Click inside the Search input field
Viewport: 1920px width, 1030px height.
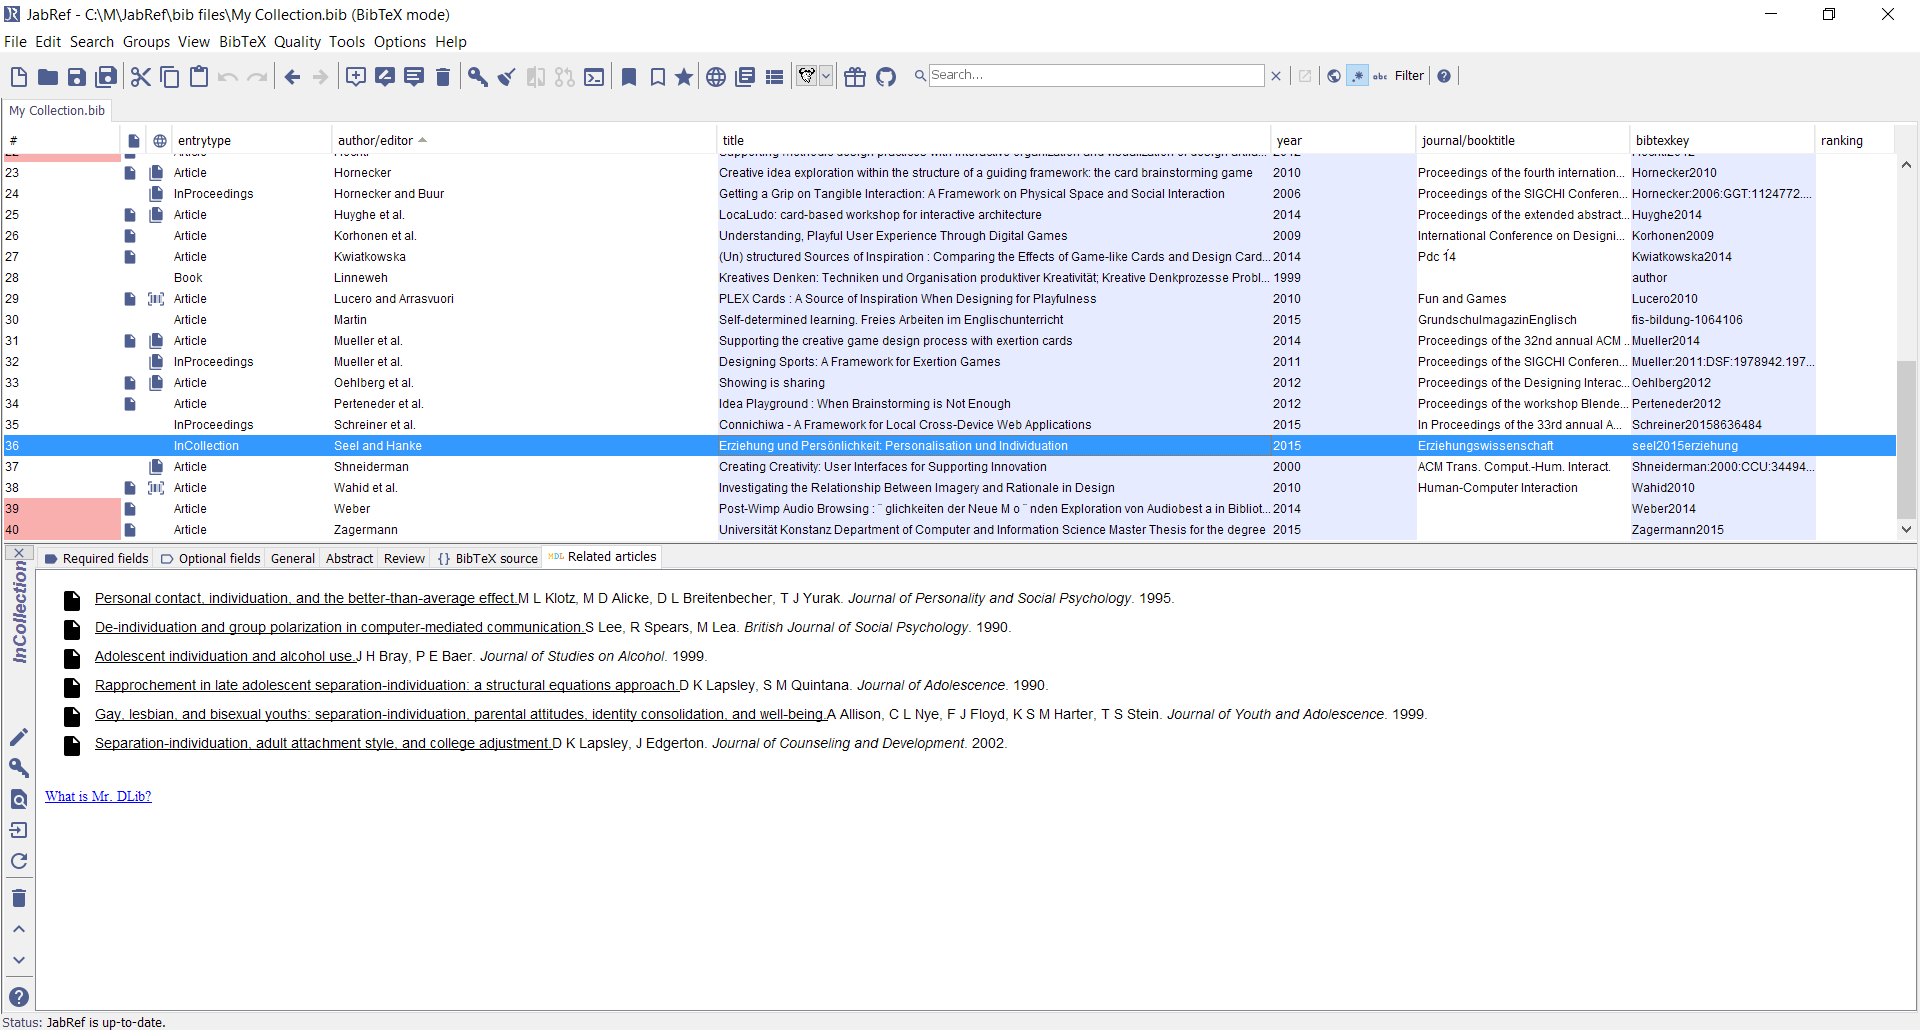[x=1095, y=75]
